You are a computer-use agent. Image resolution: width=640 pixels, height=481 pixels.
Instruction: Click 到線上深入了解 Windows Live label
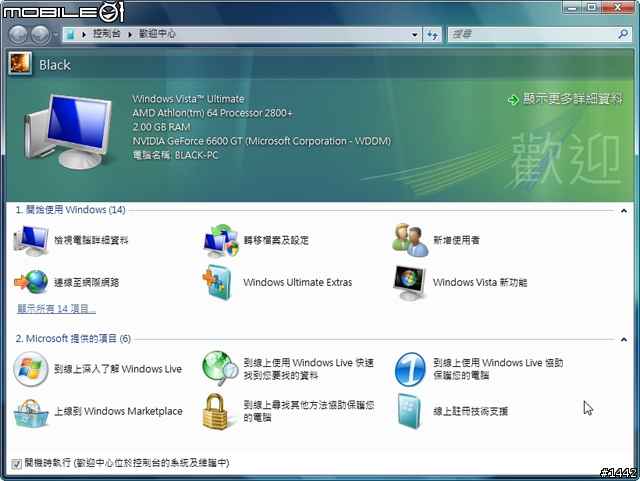click(x=118, y=369)
